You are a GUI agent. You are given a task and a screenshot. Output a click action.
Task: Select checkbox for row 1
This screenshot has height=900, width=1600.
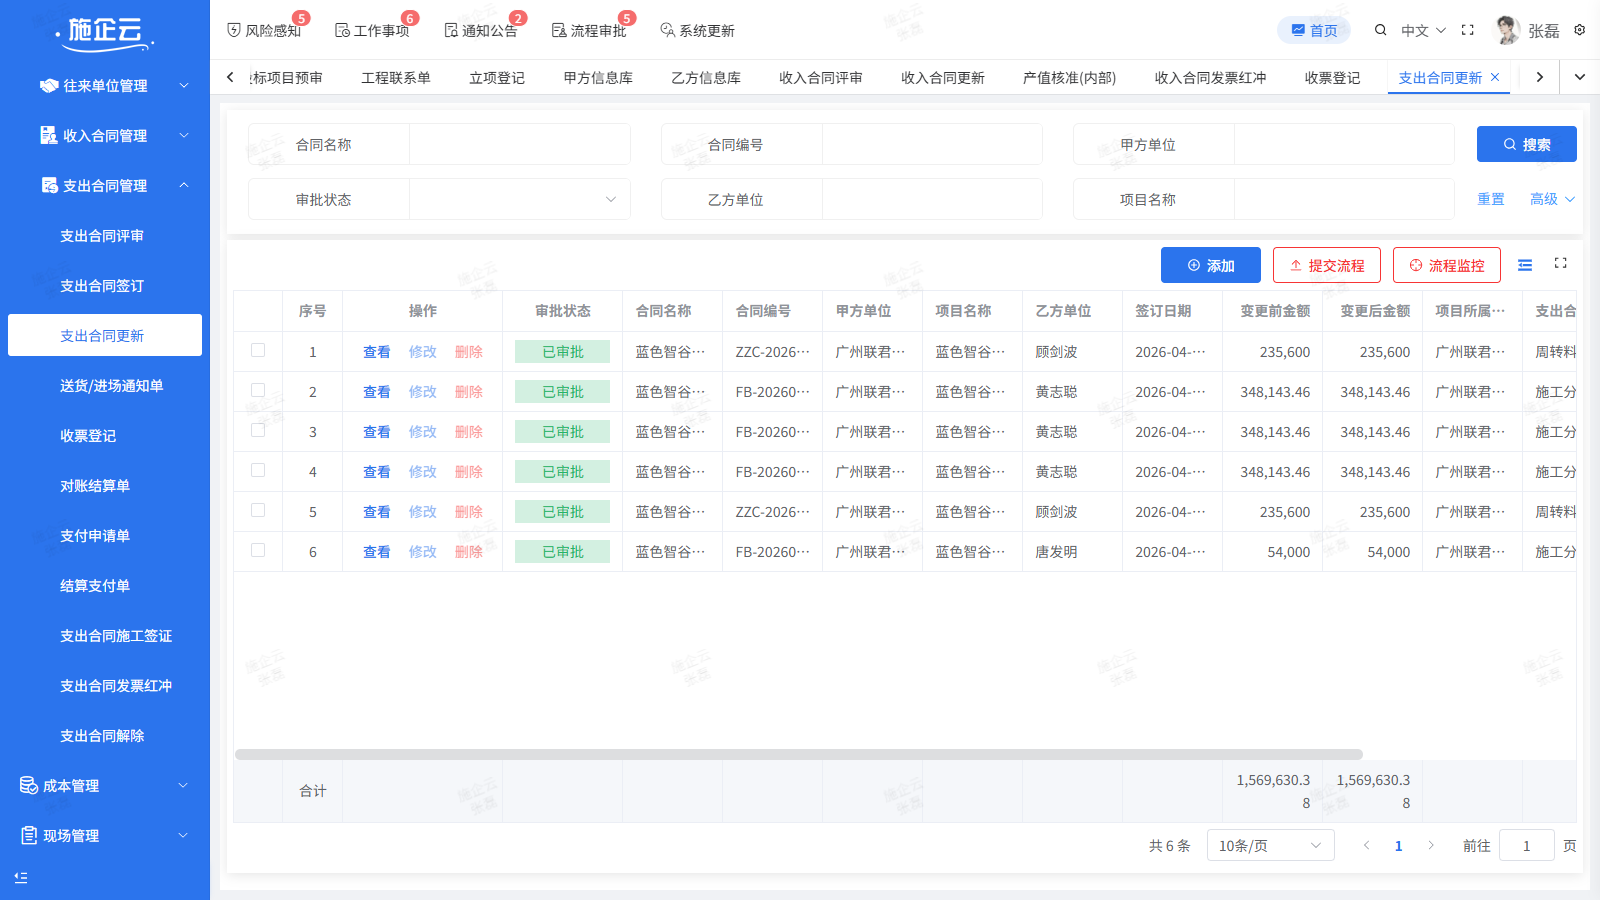click(x=258, y=350)
